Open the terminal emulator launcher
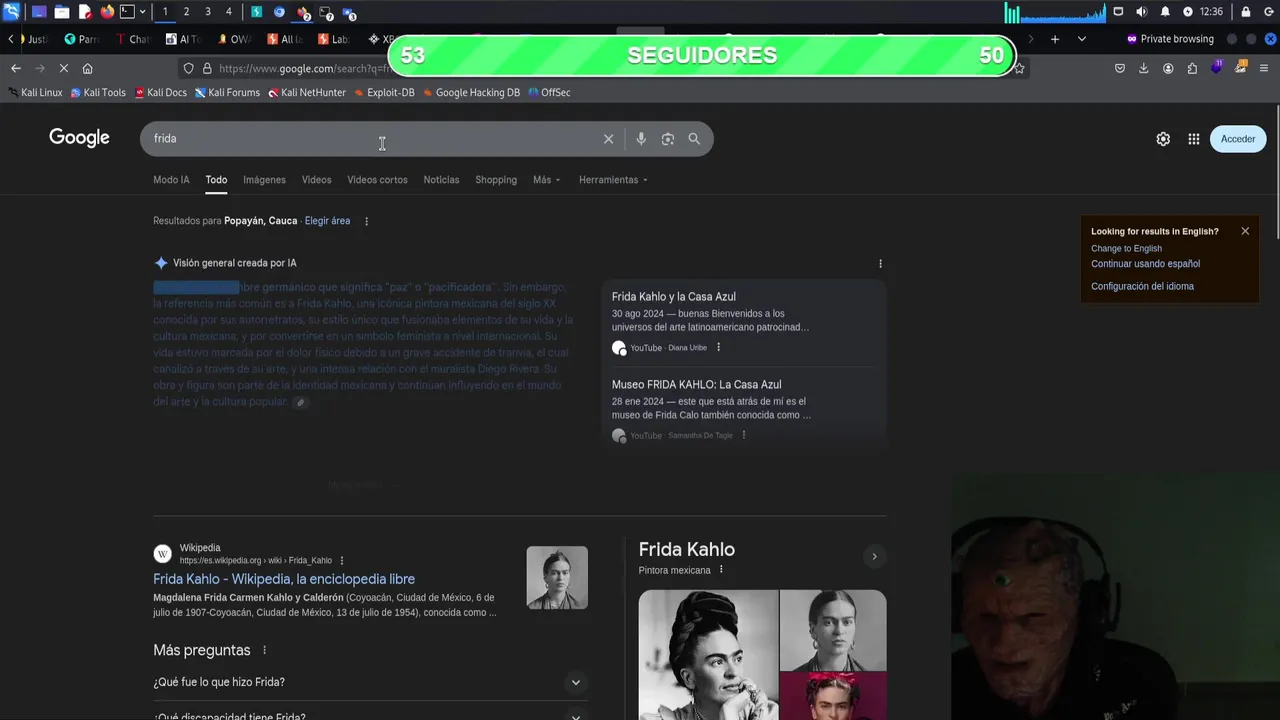The height and width of the screenshot is (720, 1280). pos(128,12)
